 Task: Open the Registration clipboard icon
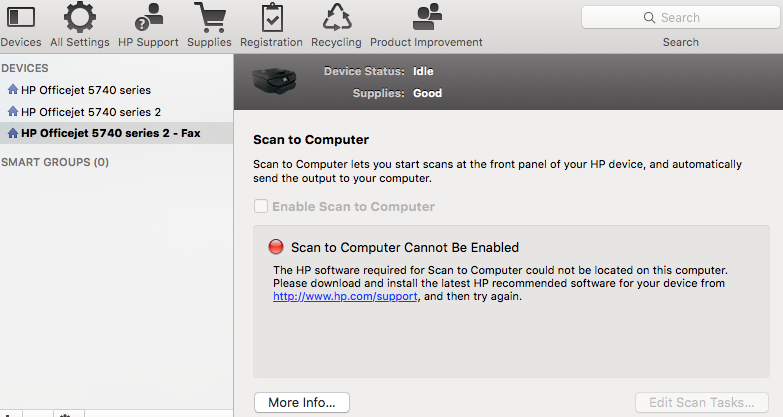[x=272, y=18]
